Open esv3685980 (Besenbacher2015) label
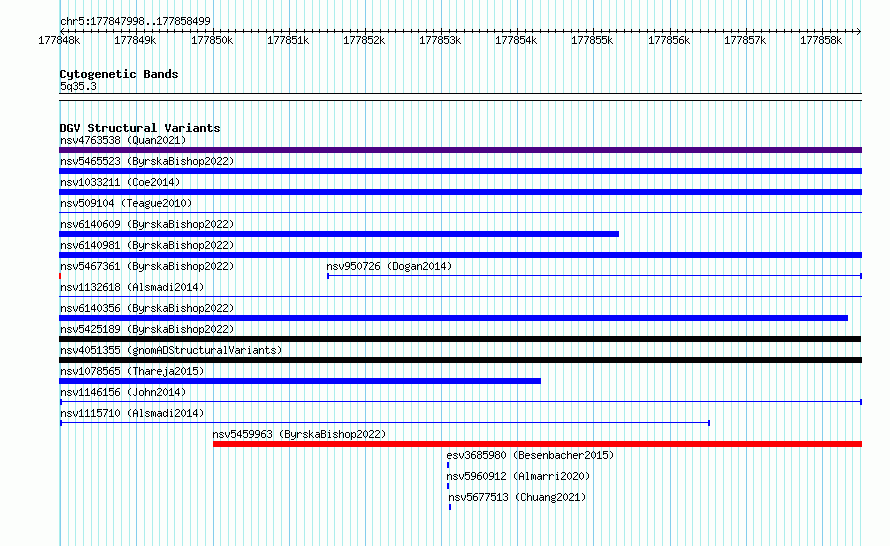The width and height of the screenshot is (890, 546). 530,455
